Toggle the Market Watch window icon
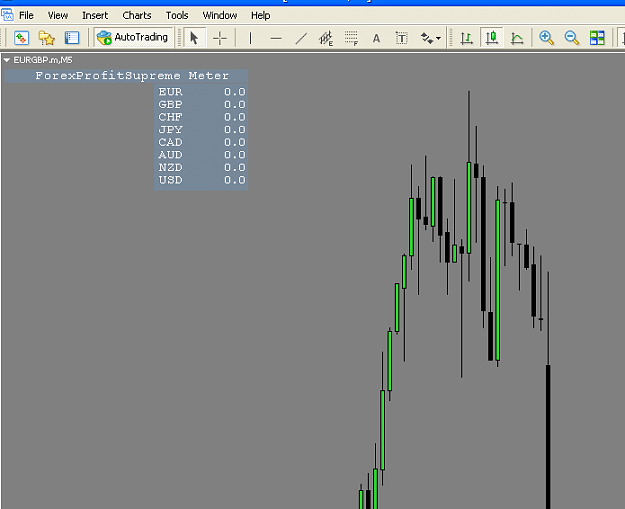The image size is (625, 509). [x=72, y=38]
